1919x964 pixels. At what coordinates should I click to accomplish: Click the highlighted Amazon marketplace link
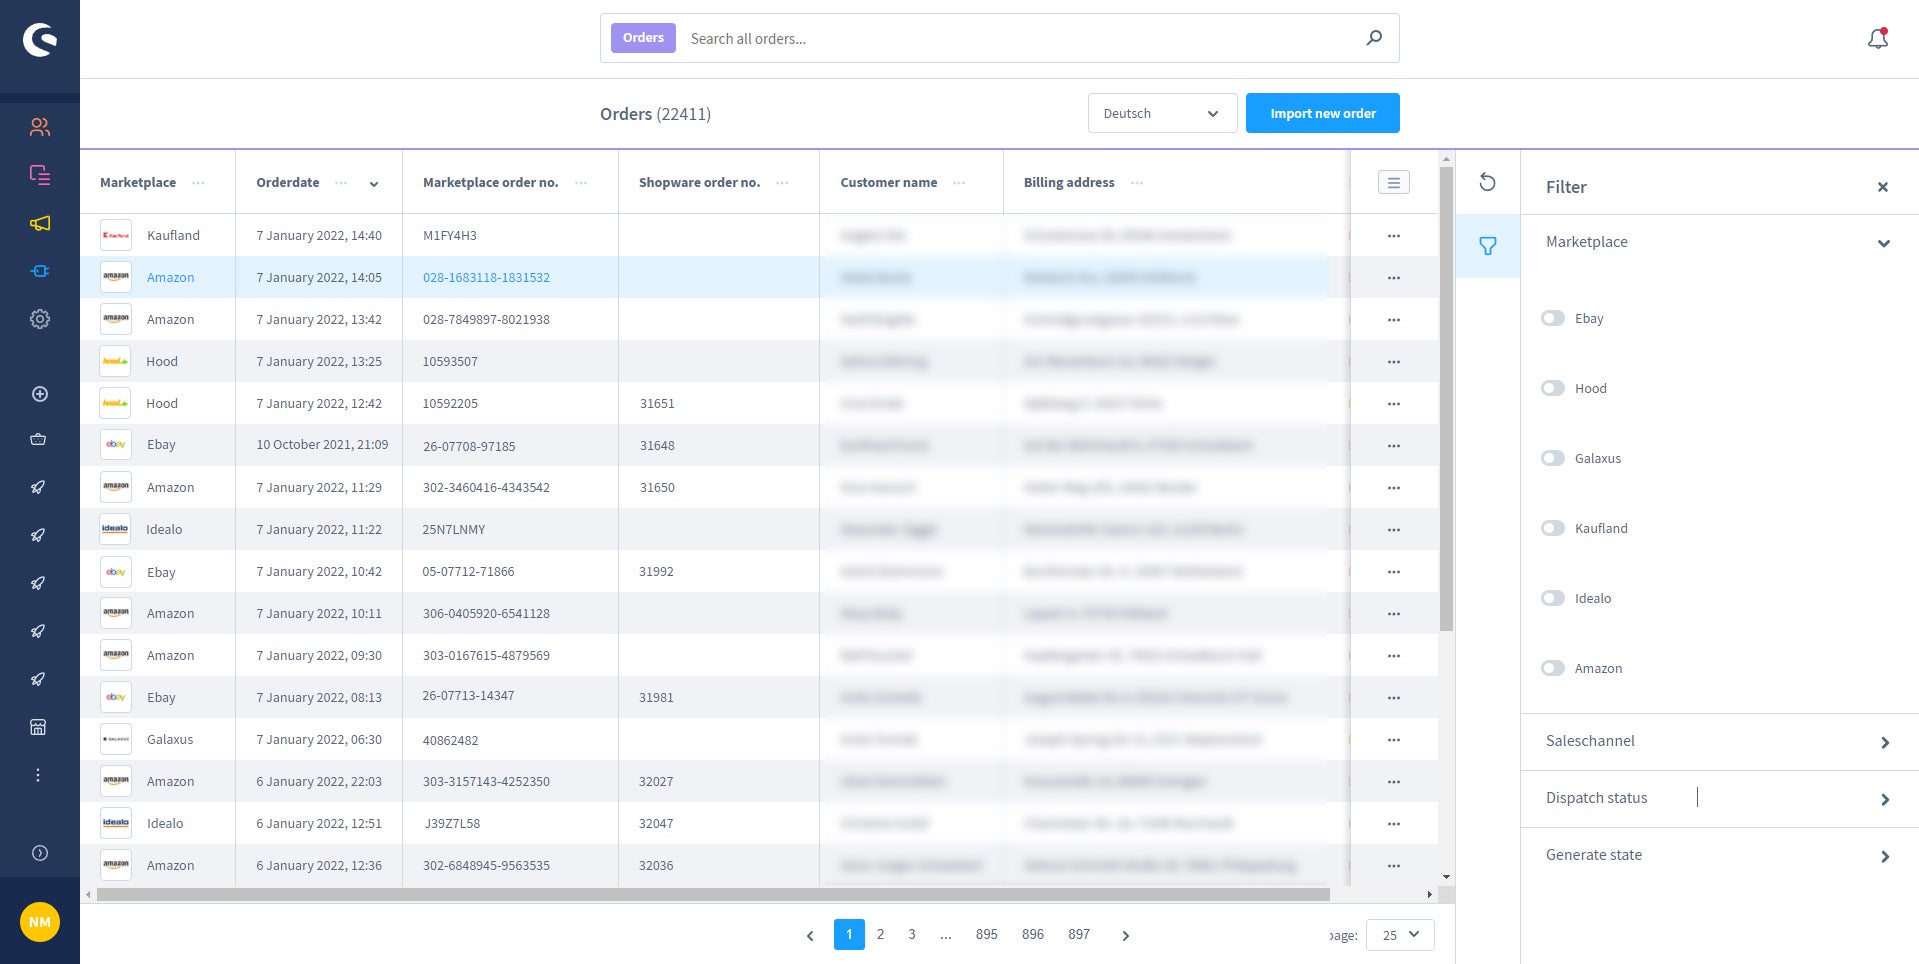pos(170,278)
